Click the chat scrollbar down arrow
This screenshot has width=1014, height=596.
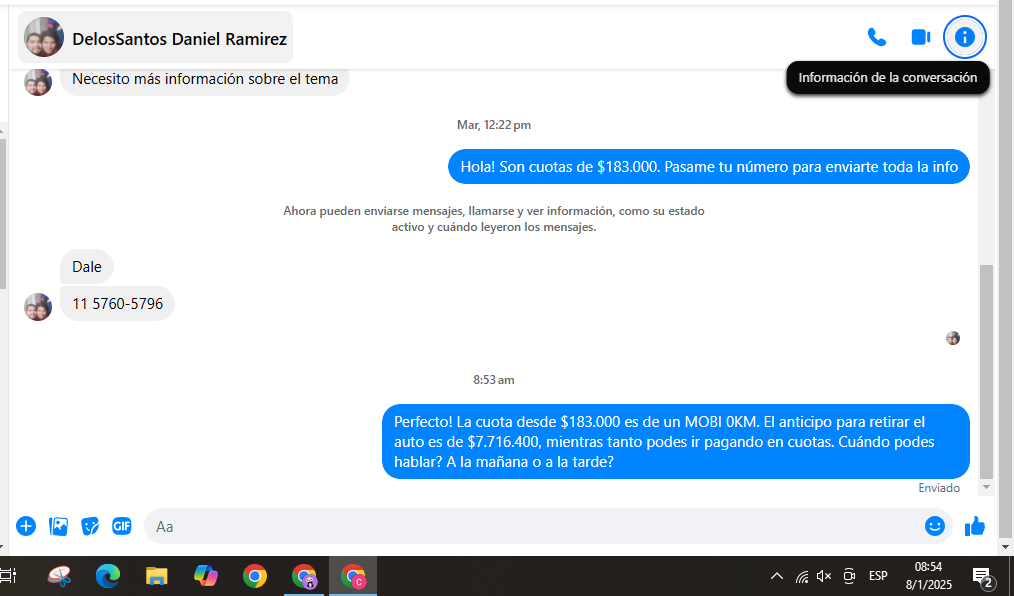click(x=986, y=487)
